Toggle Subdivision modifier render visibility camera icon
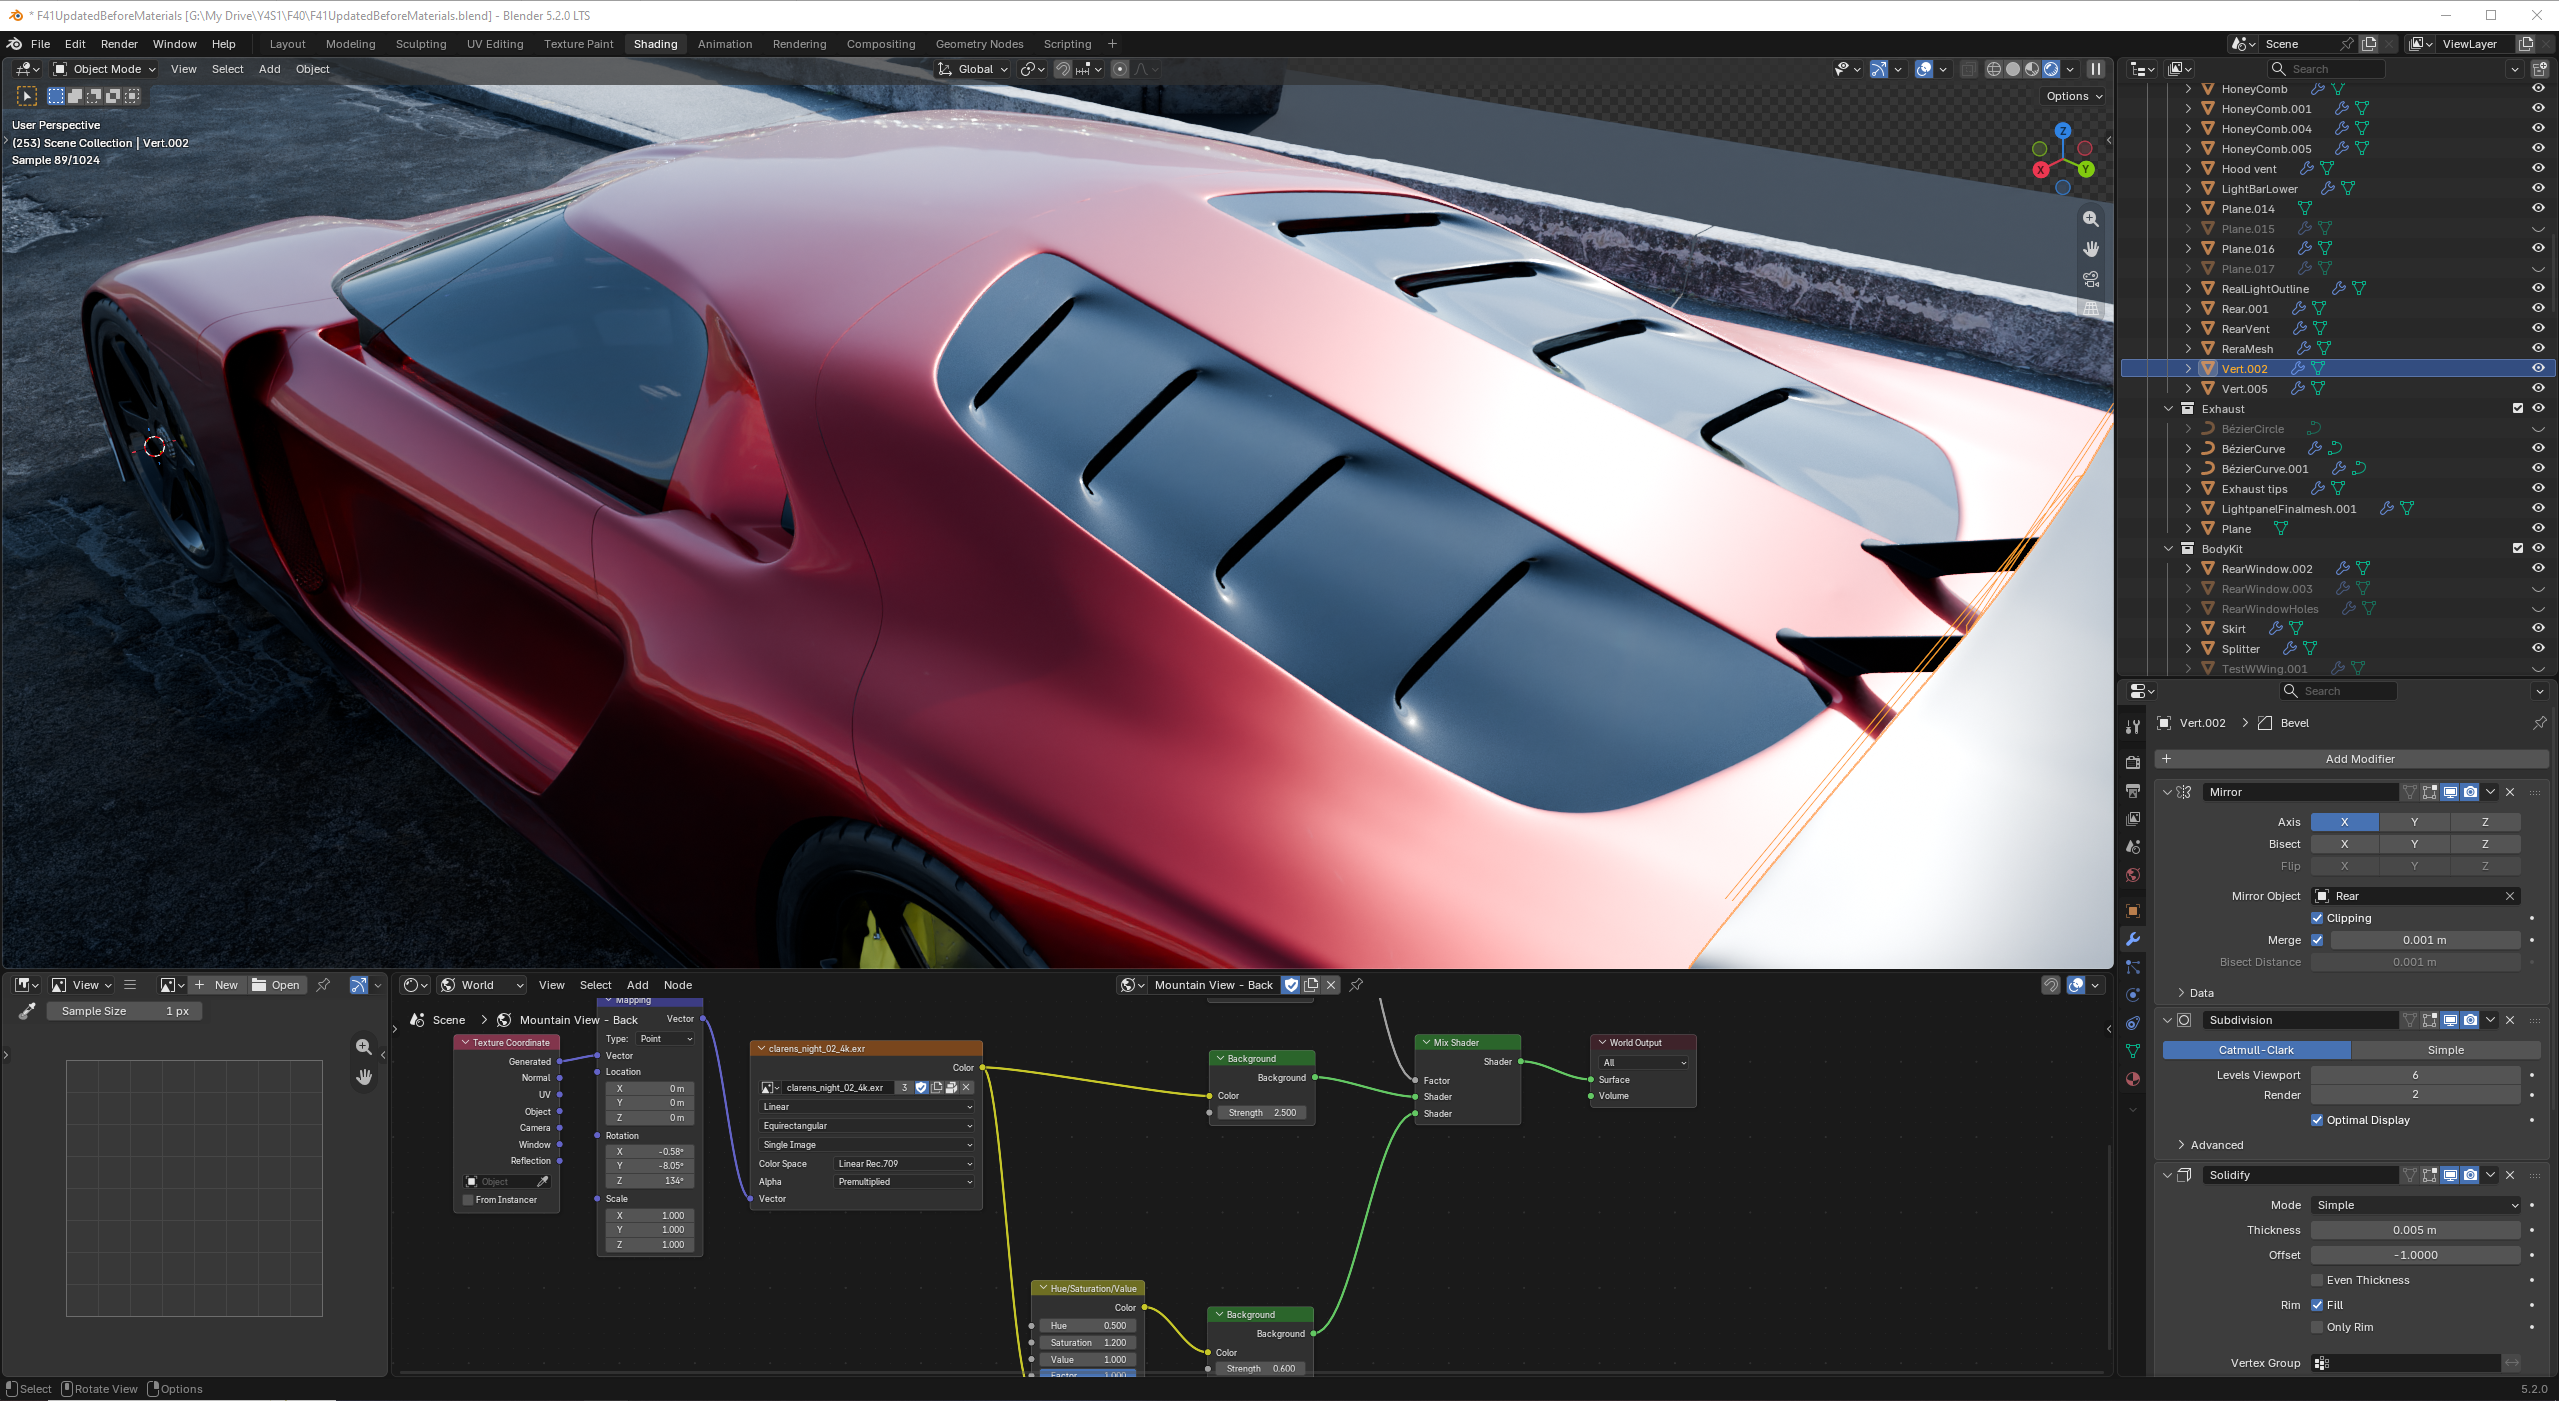Image resolution: width=2559 pixels, height=1401 pixels. click(x=2470, y=1020)
